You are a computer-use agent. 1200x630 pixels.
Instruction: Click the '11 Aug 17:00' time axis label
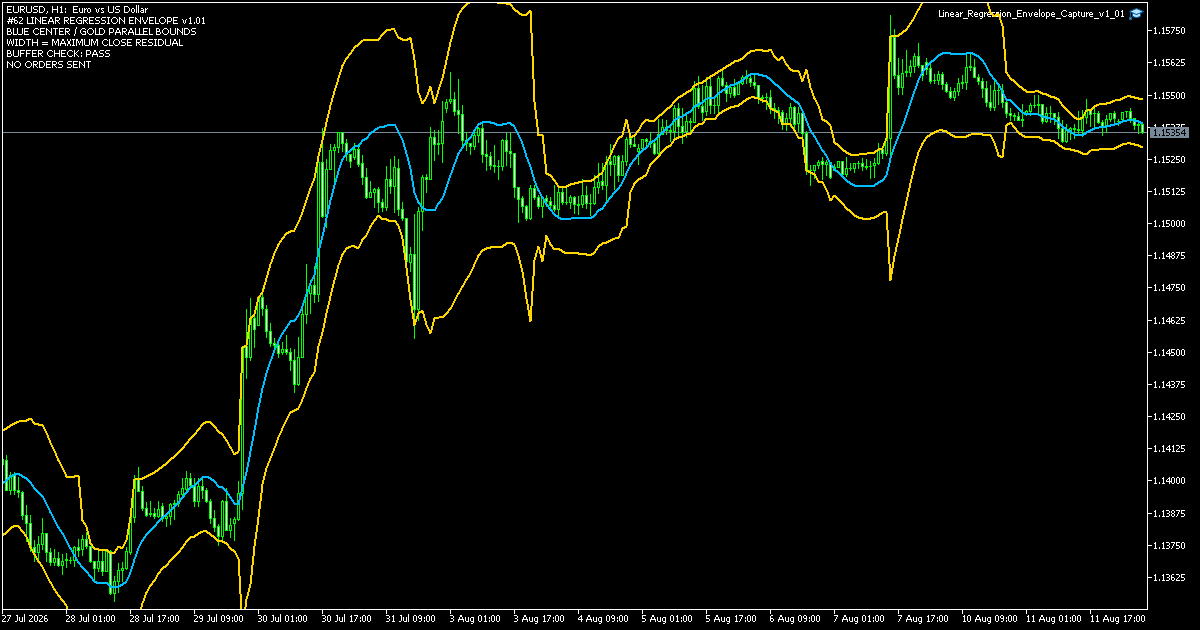(1117, 618)
